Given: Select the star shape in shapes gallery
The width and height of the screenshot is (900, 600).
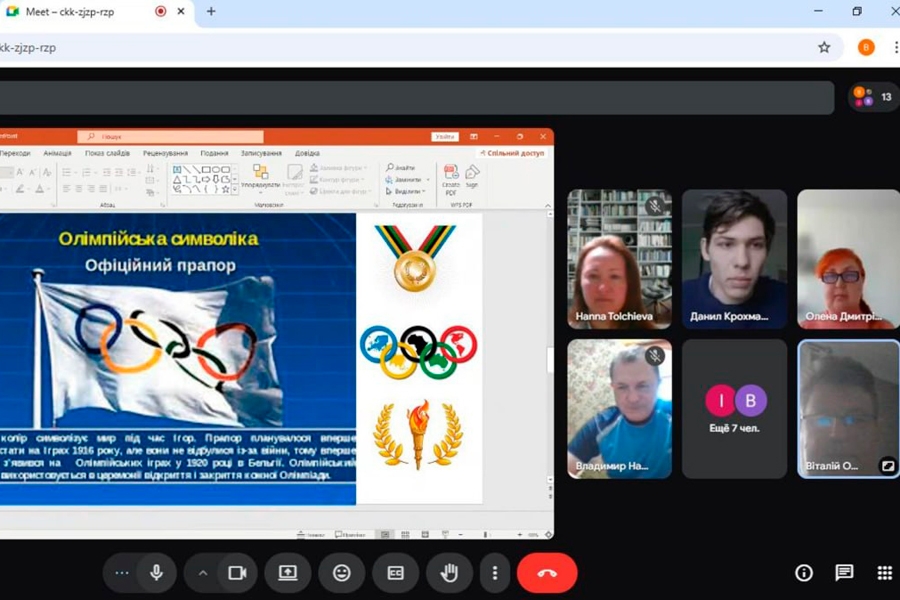Looking at the screenshot, I should [x=226, y=189].
